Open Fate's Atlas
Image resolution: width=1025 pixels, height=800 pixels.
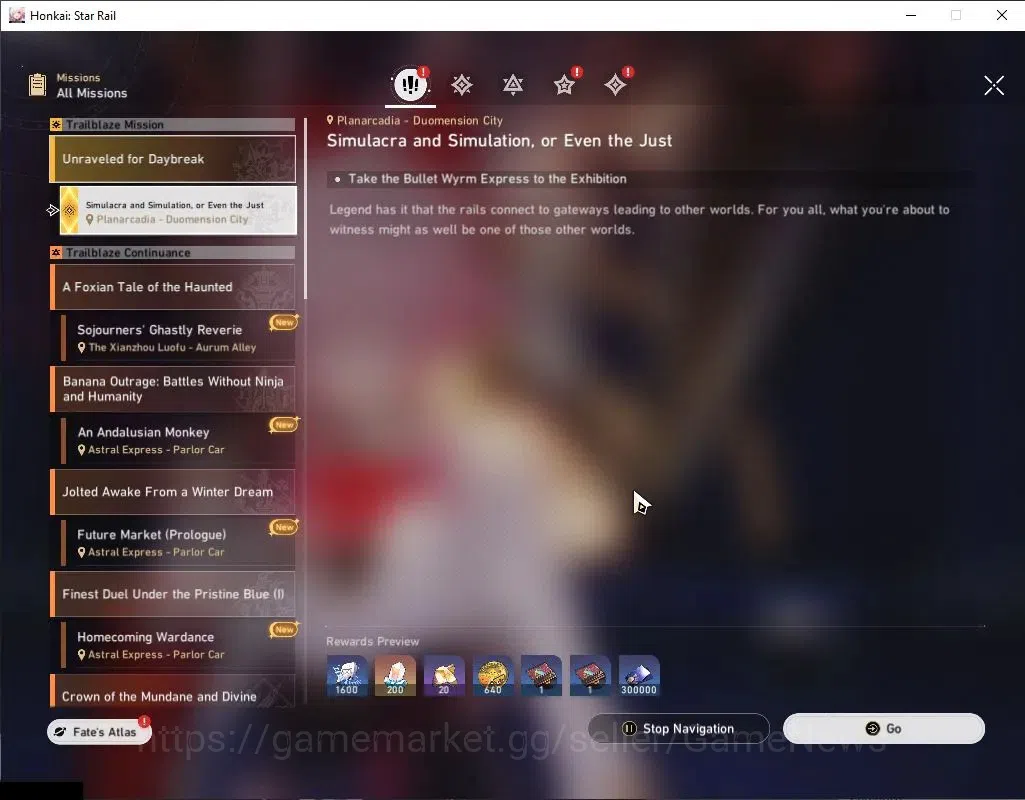click(x=99, y=731)
